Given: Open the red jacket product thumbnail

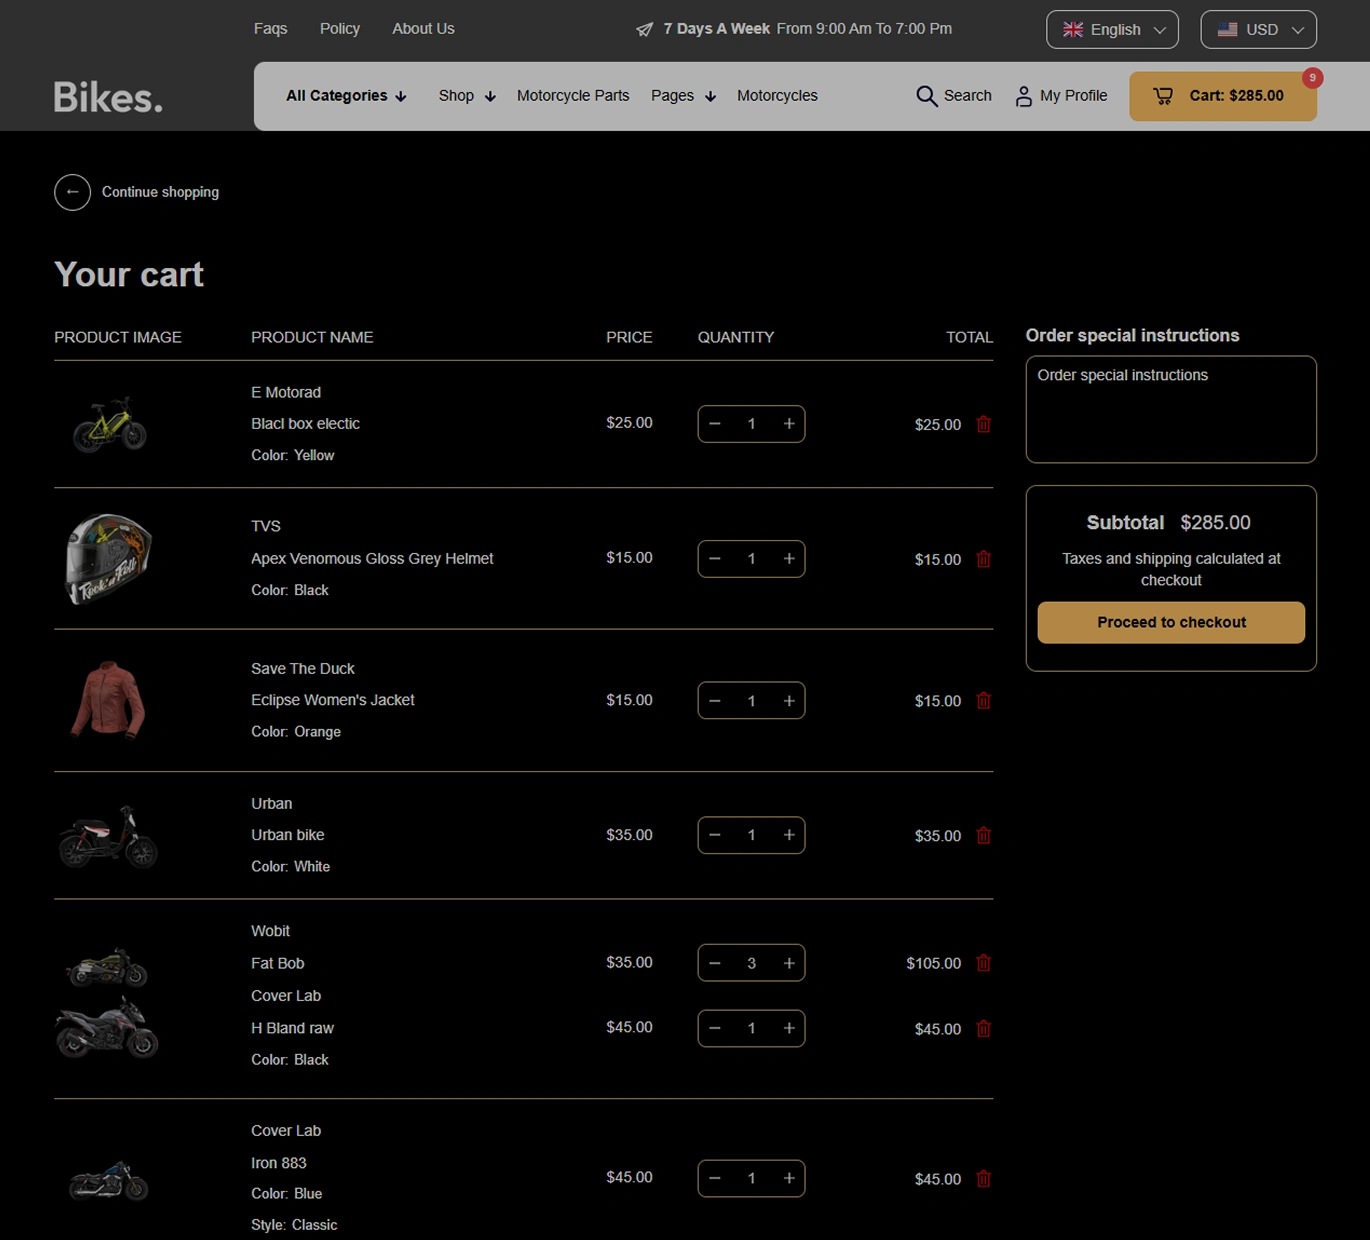Looking at the screenshot, I should [x=108, y=700].
